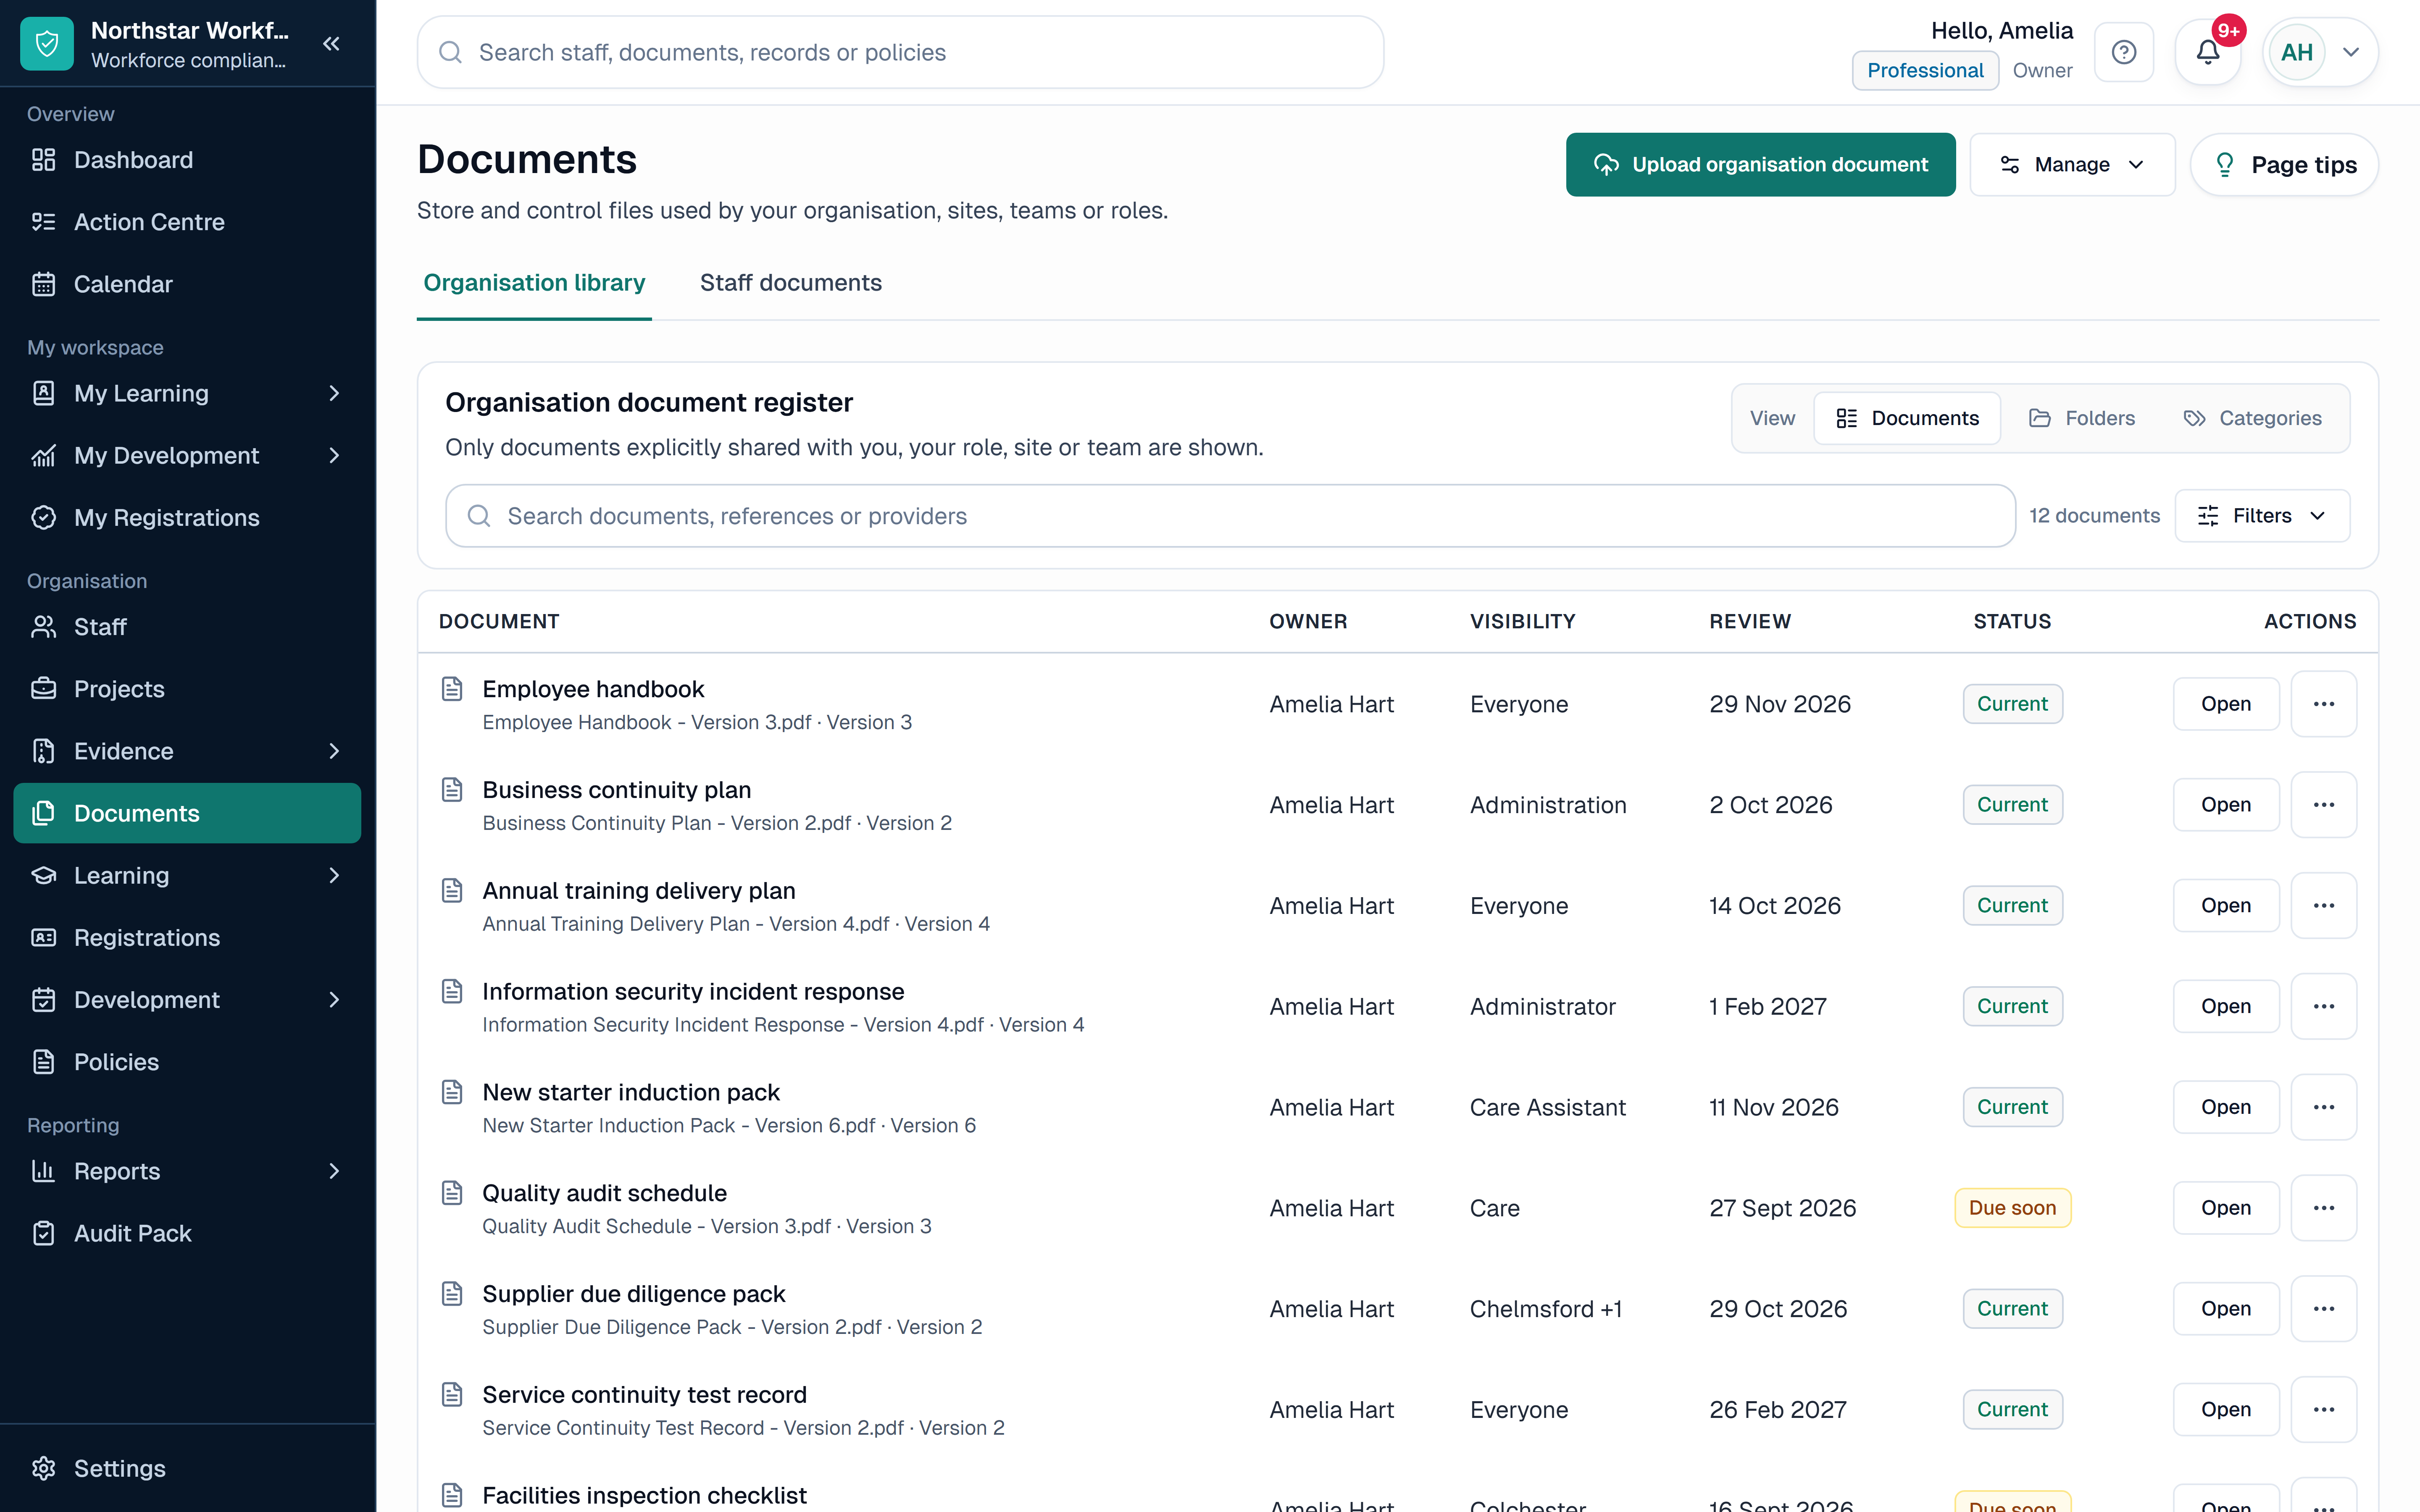Open the Information security incident response document
The image size is (2420, 1512).
click(2226, 1006)
